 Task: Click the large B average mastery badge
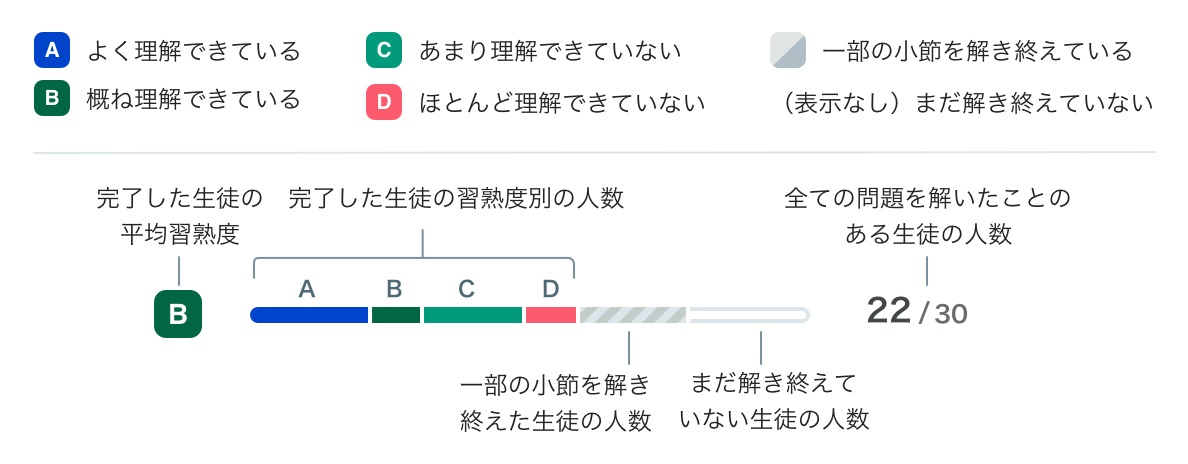[178, 314]
